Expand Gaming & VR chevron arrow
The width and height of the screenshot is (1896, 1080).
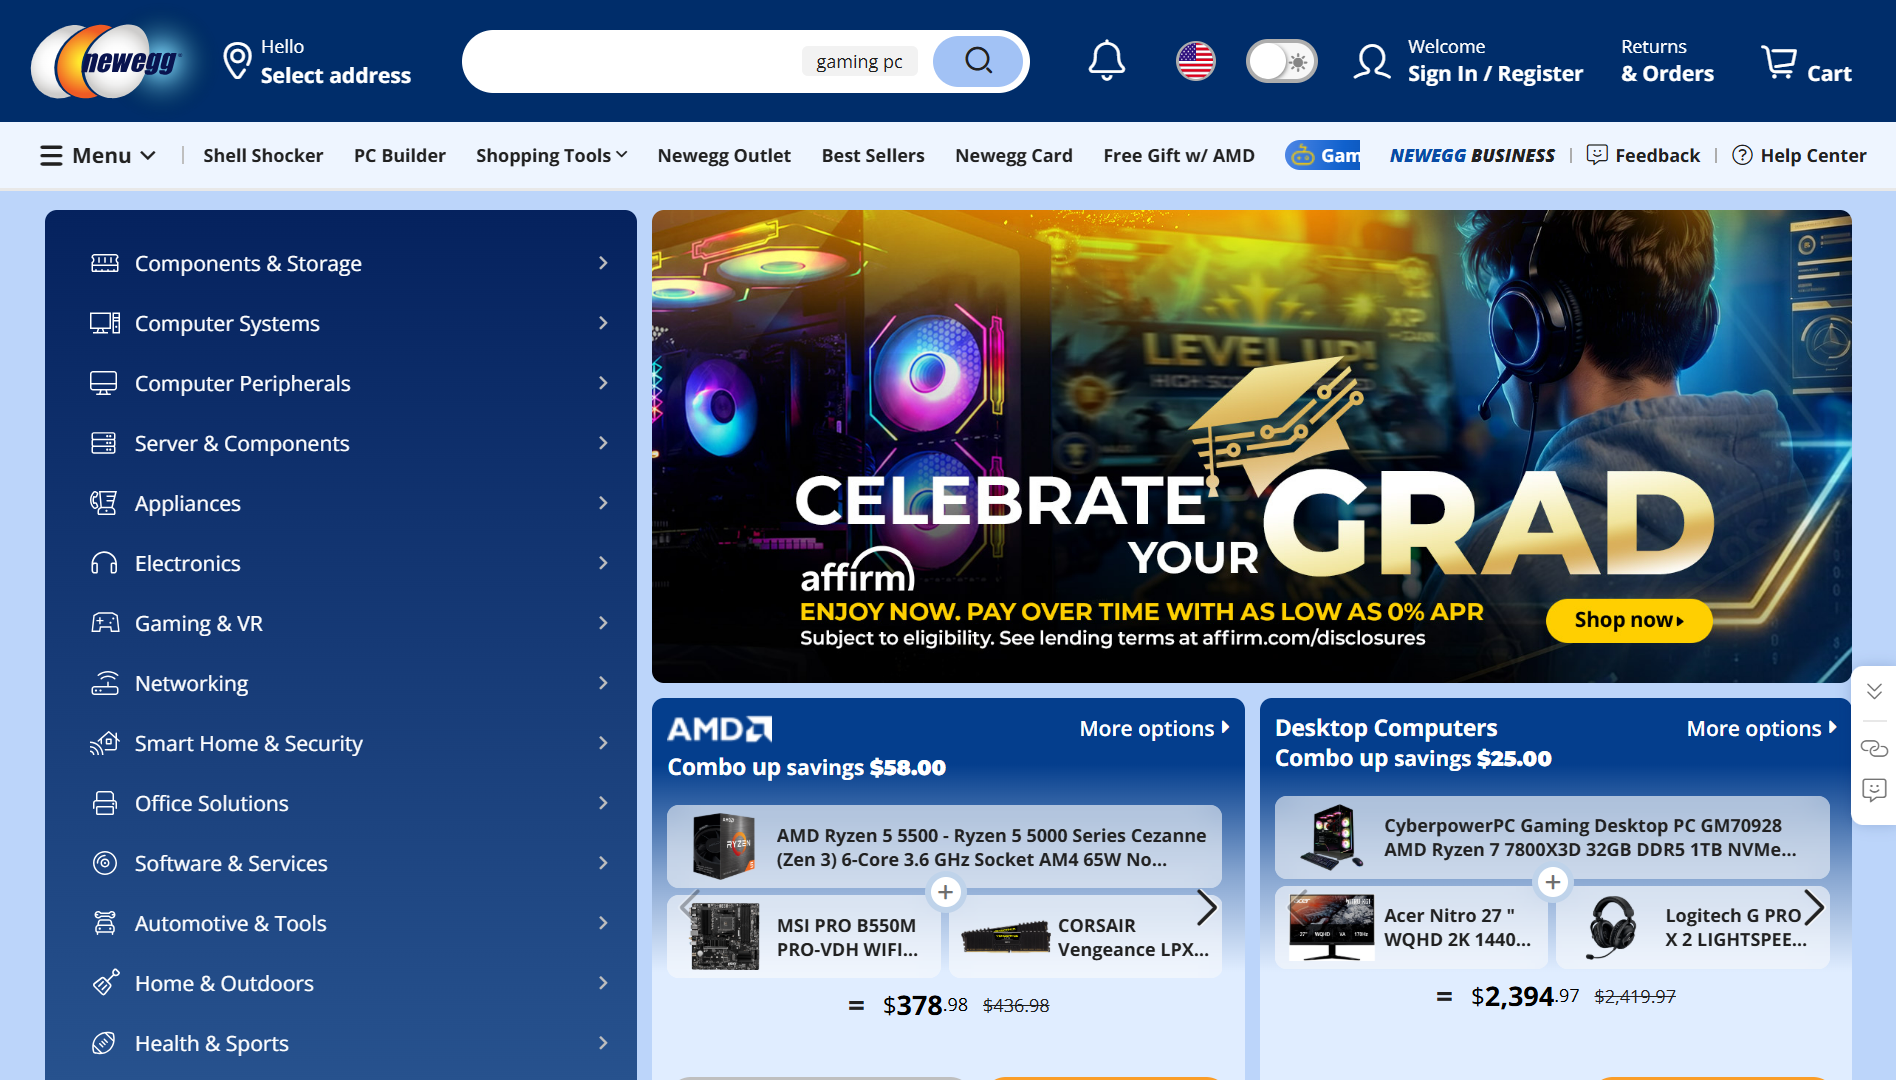(x=603, y=623)
